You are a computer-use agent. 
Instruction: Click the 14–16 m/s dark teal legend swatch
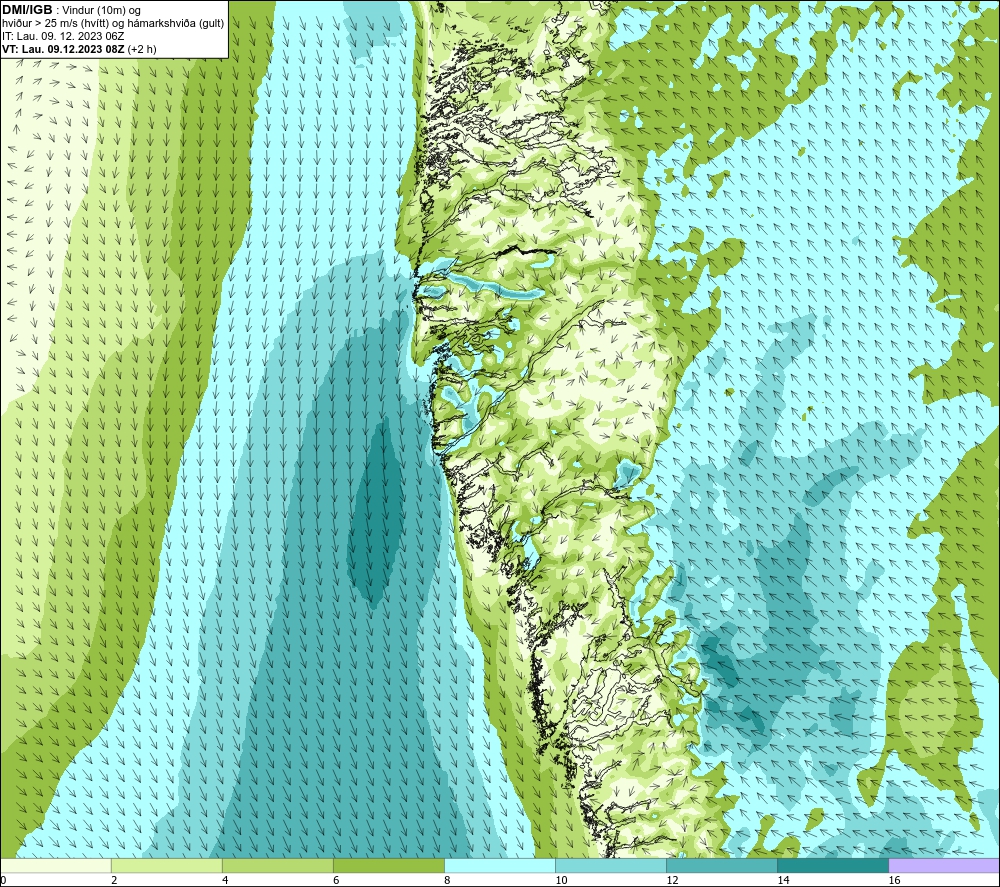833,866
